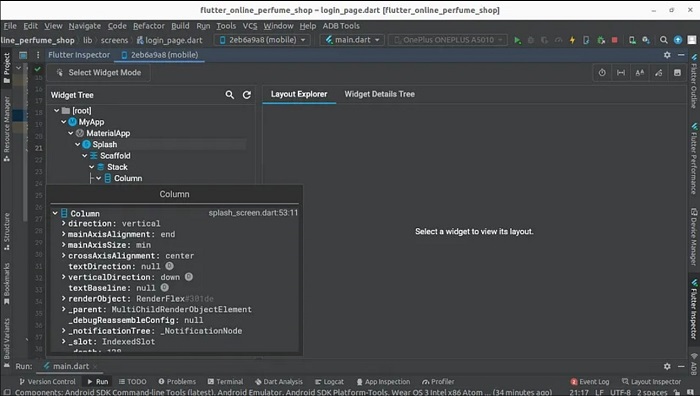Collapse the Stack node arrow
The height and width of the screenshot is (396, 700).
pyautogui.click(x=92, y=167)
